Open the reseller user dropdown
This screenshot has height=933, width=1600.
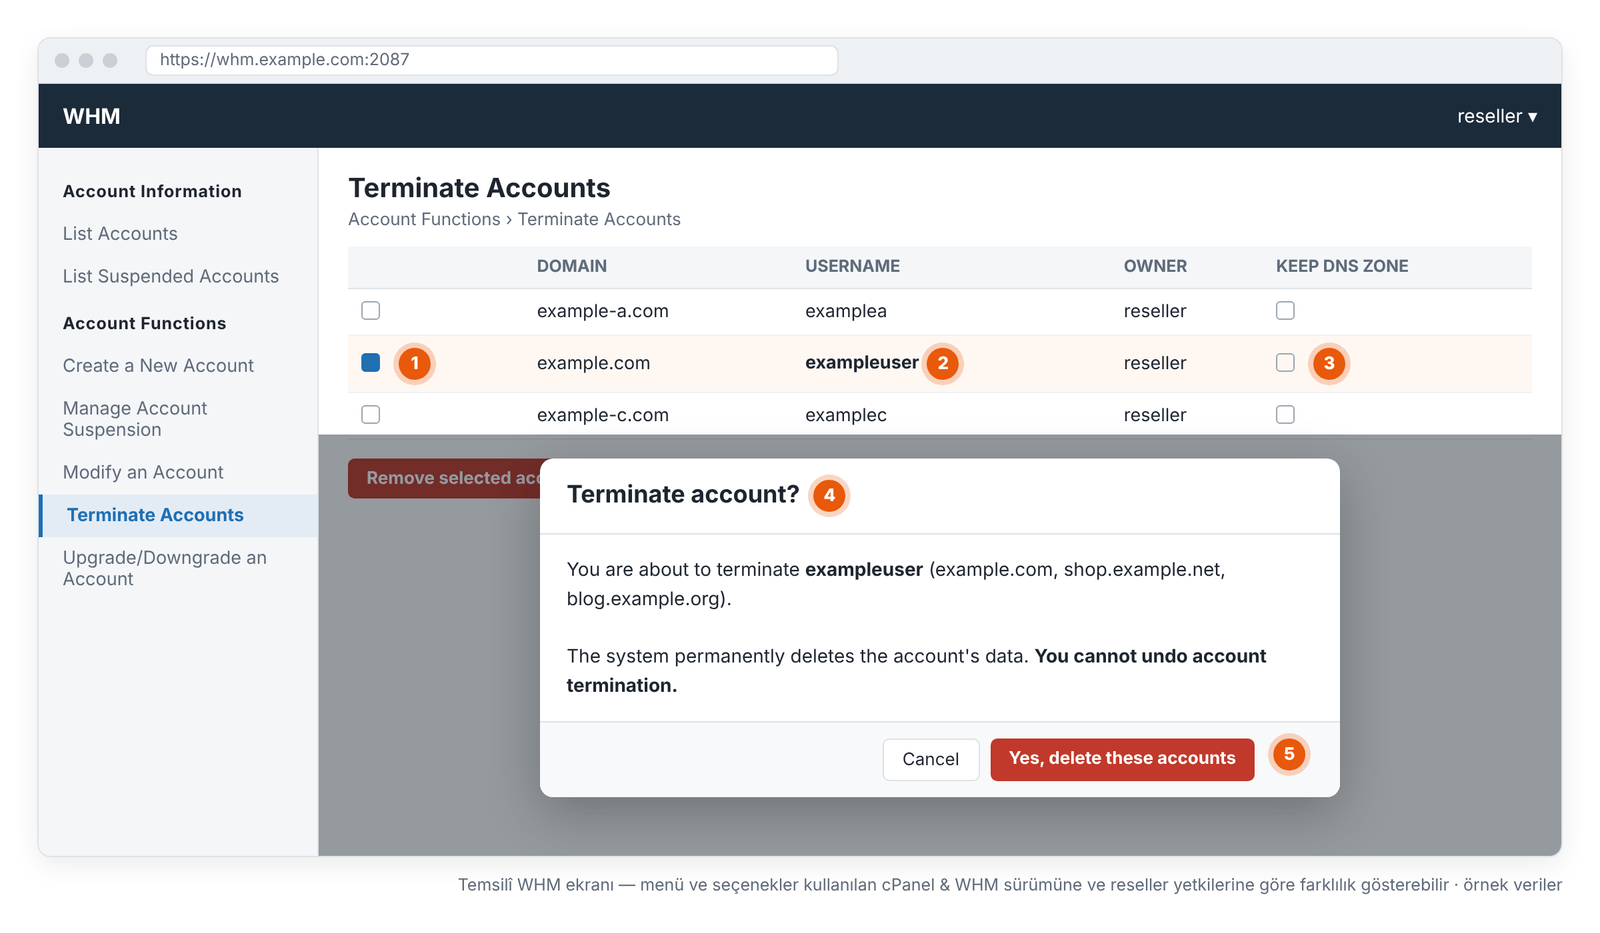tap(1497, 116)
